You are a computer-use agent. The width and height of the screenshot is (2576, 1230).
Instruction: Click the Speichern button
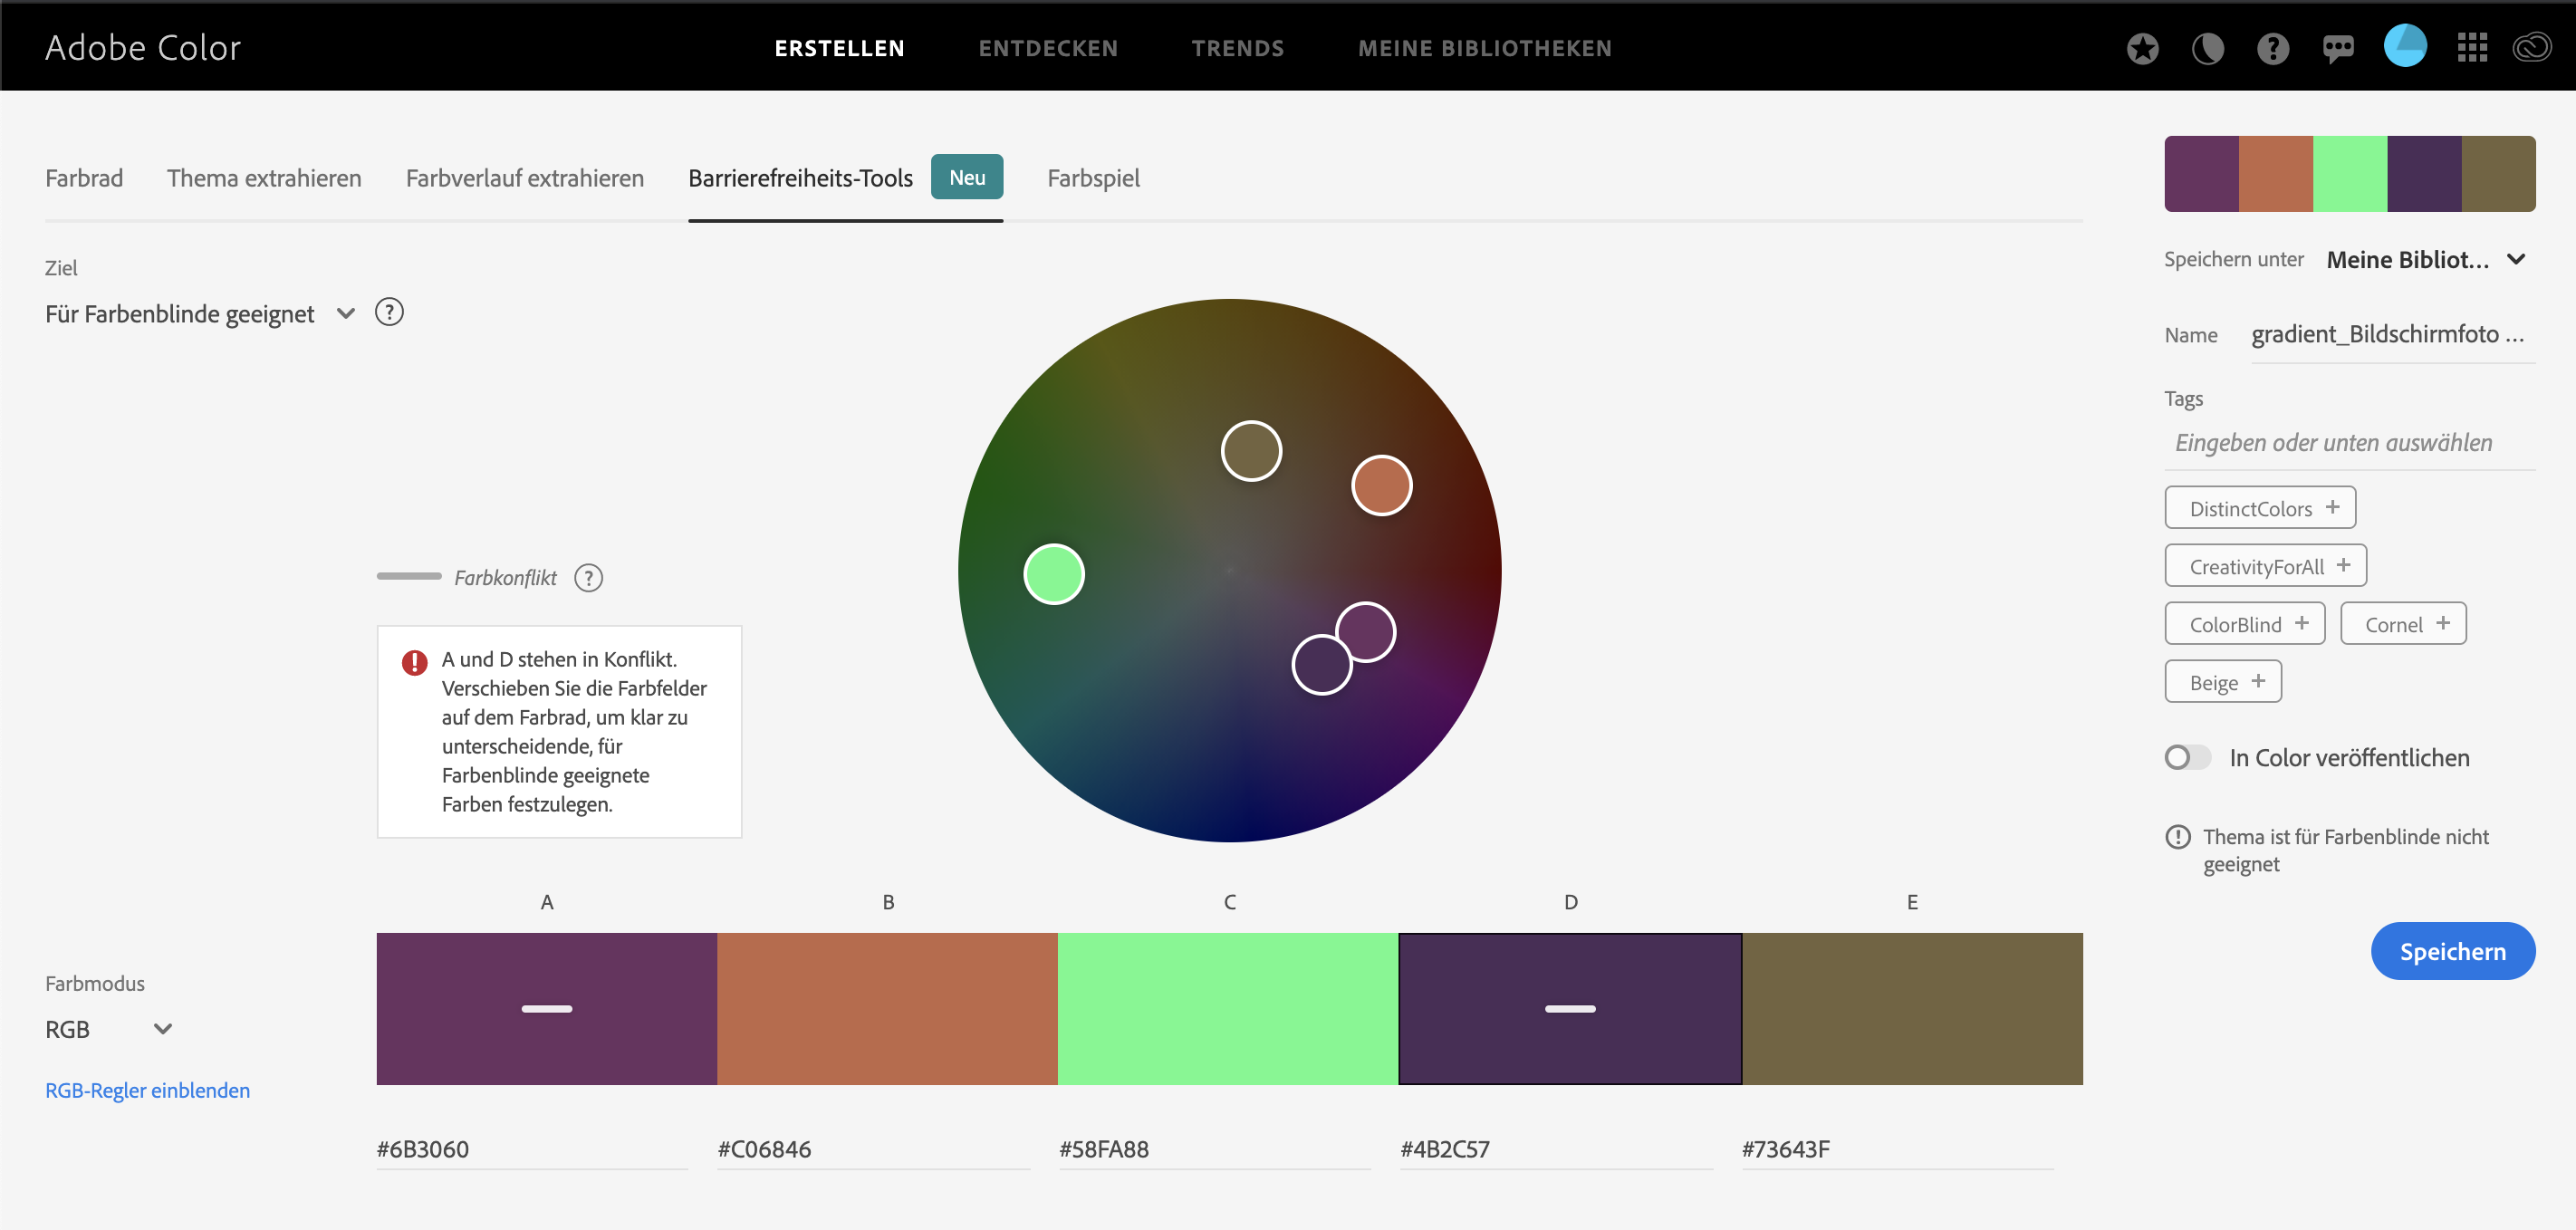2451,951
